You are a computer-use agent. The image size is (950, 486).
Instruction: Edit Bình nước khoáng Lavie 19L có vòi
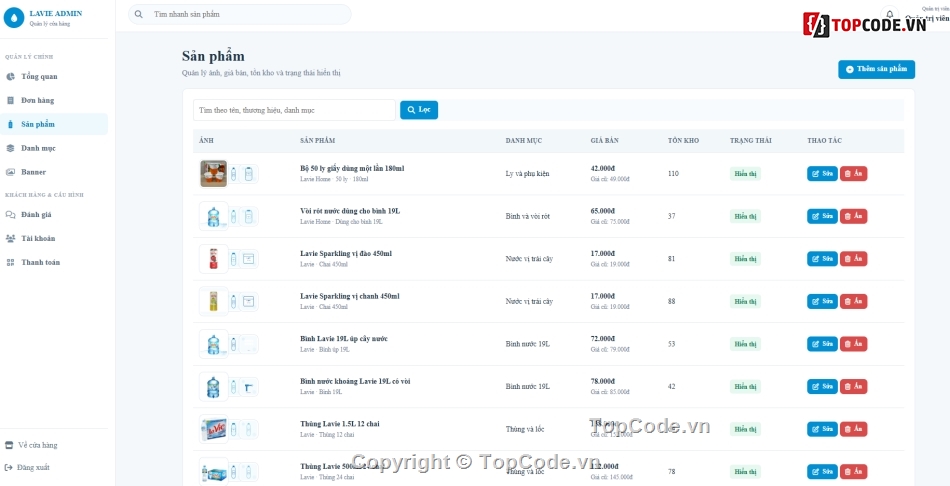tap(822, 387)
